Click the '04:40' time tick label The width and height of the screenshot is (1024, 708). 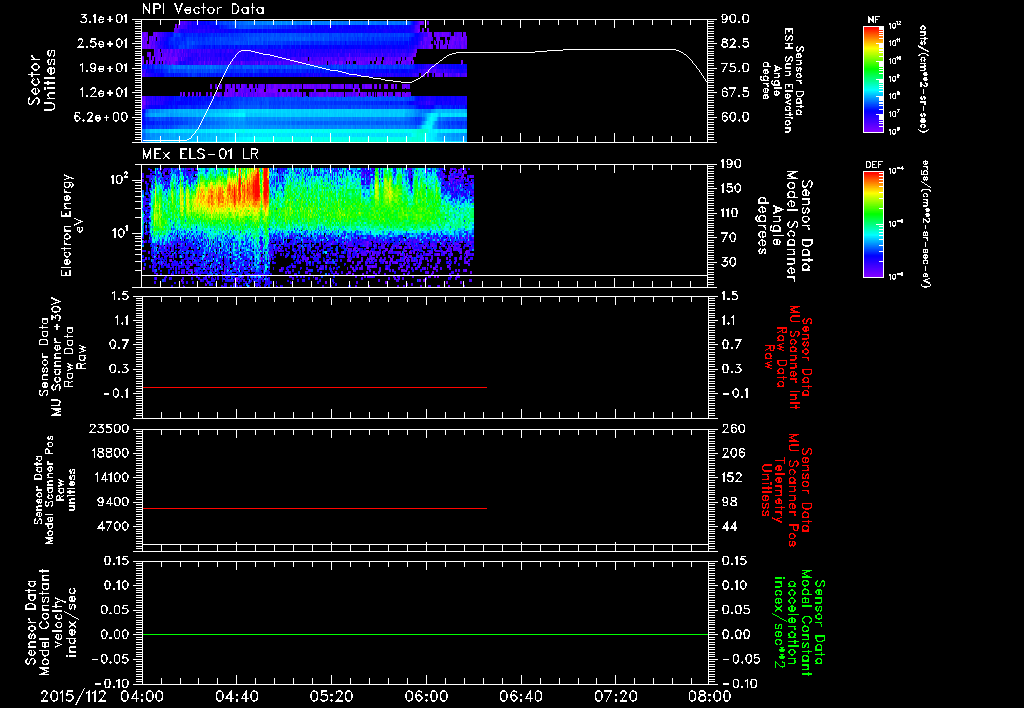pos(236,696)
